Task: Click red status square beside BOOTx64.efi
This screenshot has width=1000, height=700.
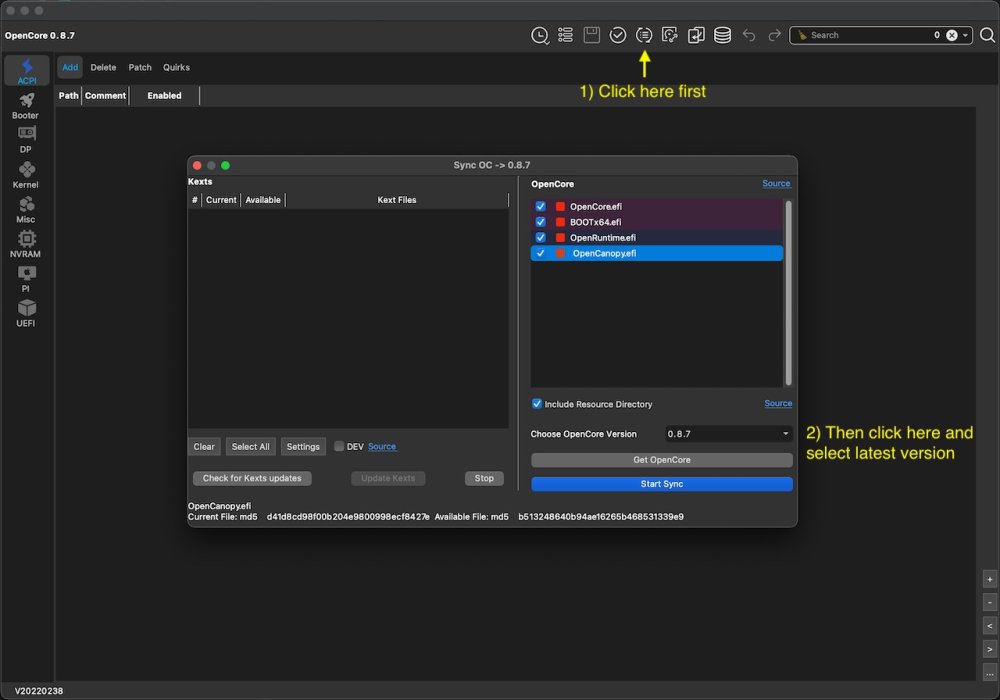Action: pos(560,222)
